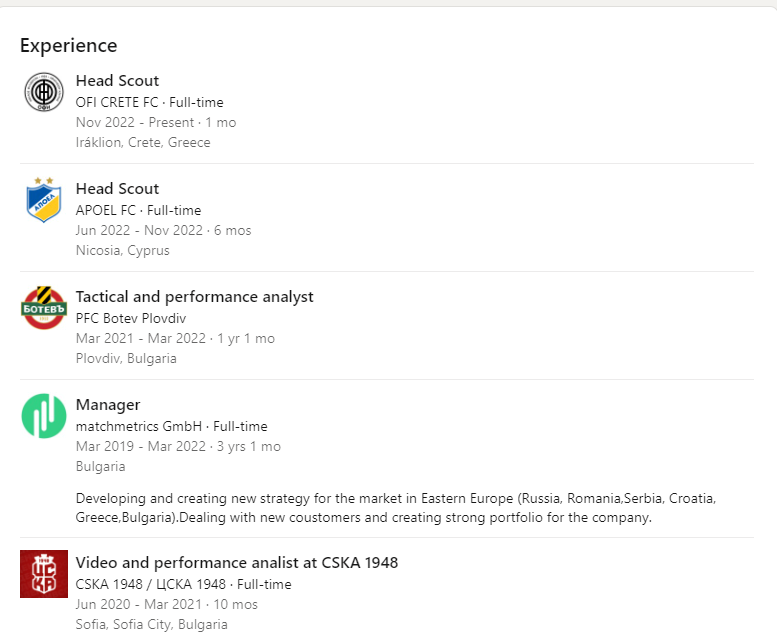This screenshot has height=632, width=777.
Task: Click the green matchmetrics logo
Action: click(44, 416)
